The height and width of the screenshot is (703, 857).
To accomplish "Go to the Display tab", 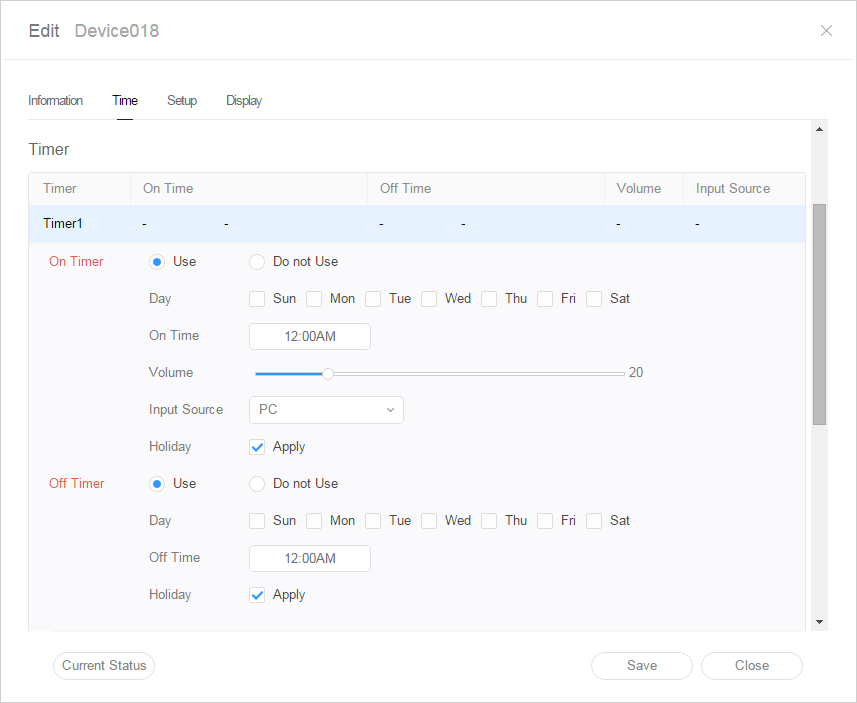I will 244,101.
